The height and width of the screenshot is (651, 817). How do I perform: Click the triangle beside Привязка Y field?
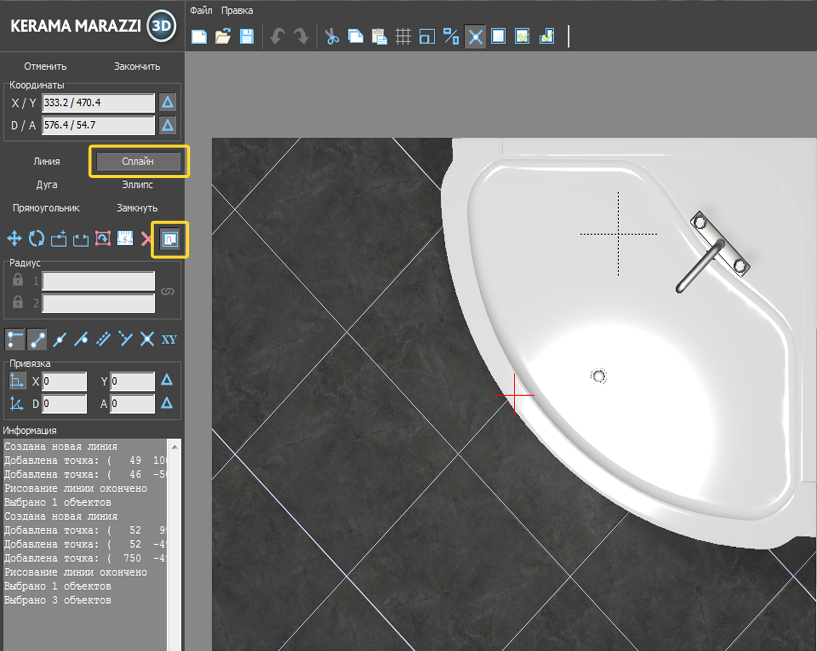click(167, 380)
